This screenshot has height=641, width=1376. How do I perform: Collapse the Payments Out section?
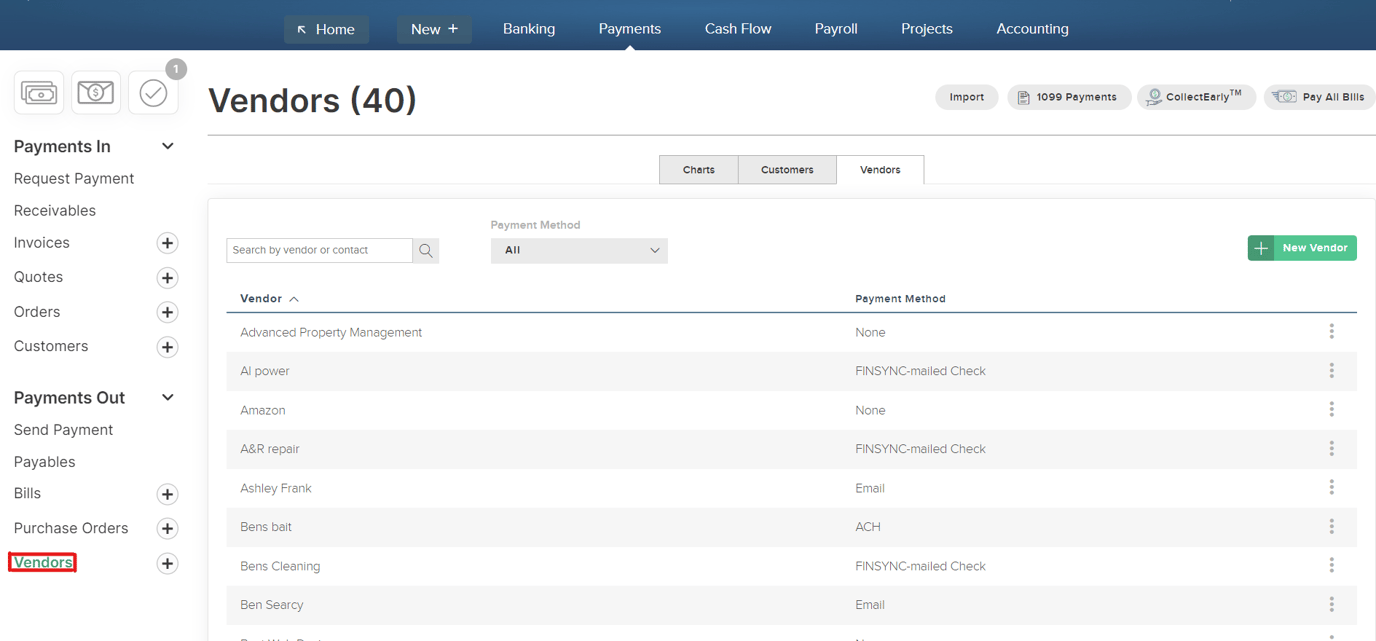coord(167,397)
